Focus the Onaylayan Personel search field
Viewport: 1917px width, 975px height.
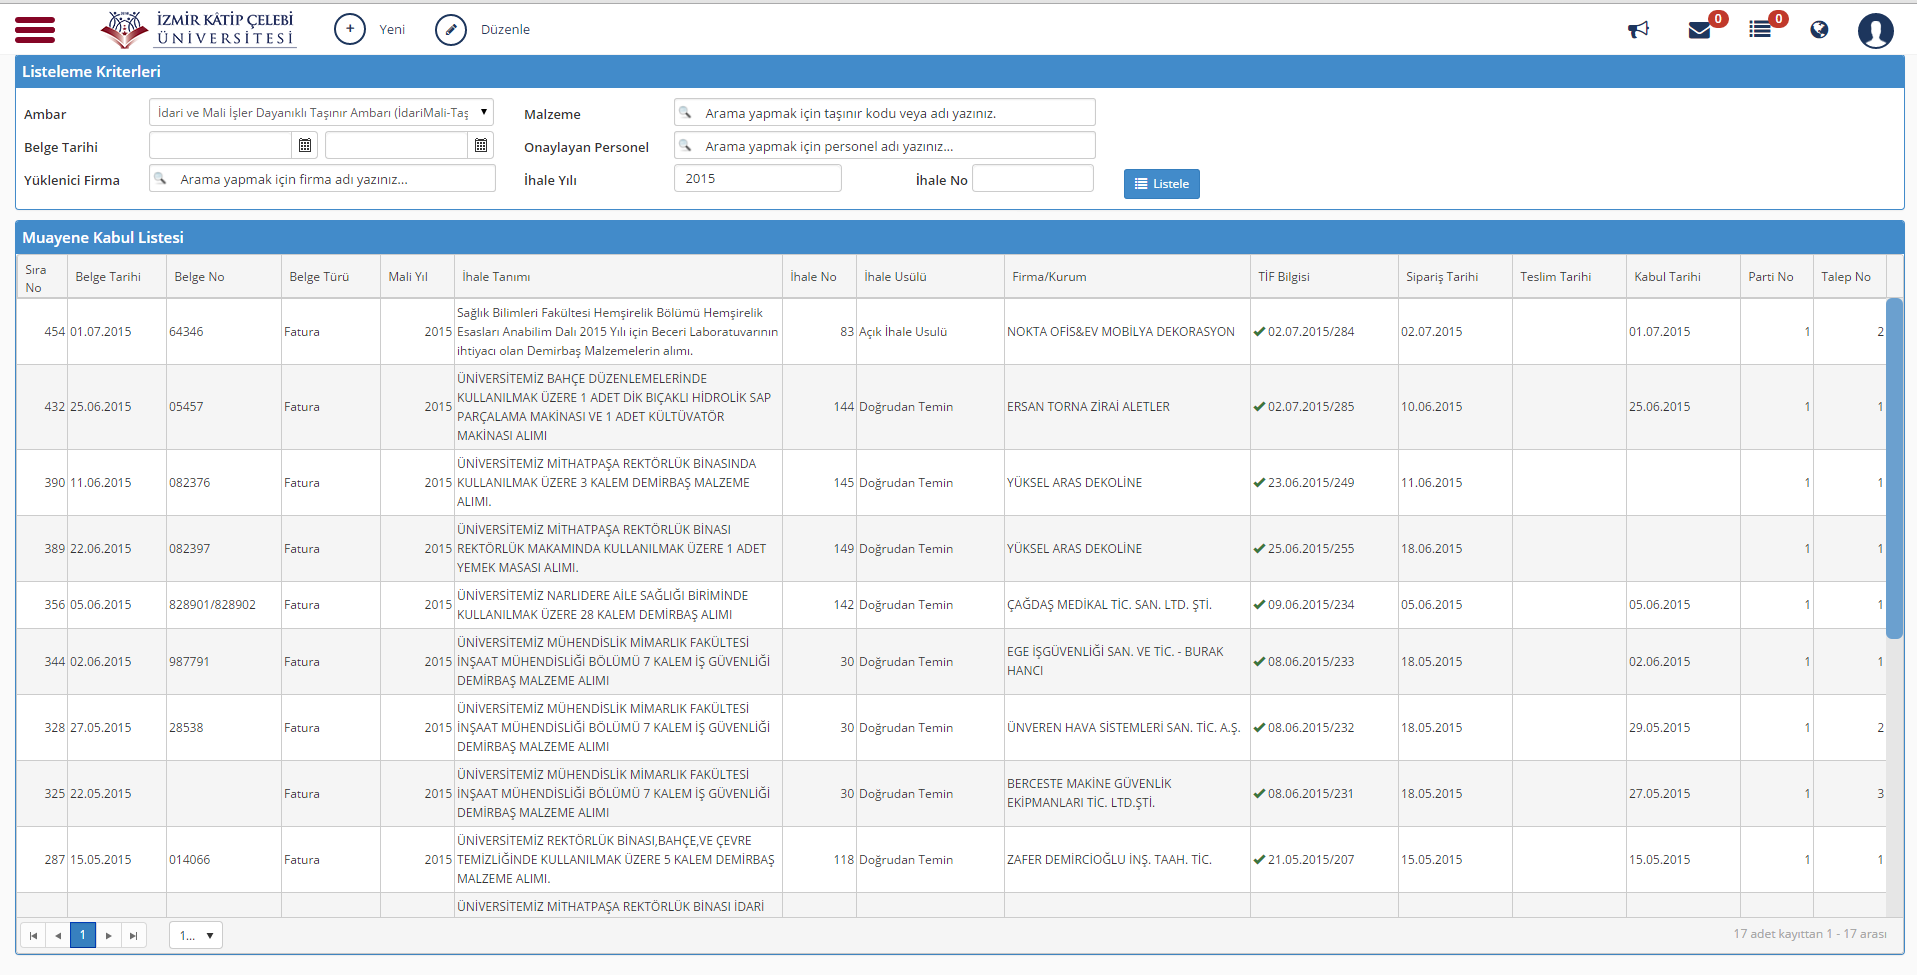point(884,146)
